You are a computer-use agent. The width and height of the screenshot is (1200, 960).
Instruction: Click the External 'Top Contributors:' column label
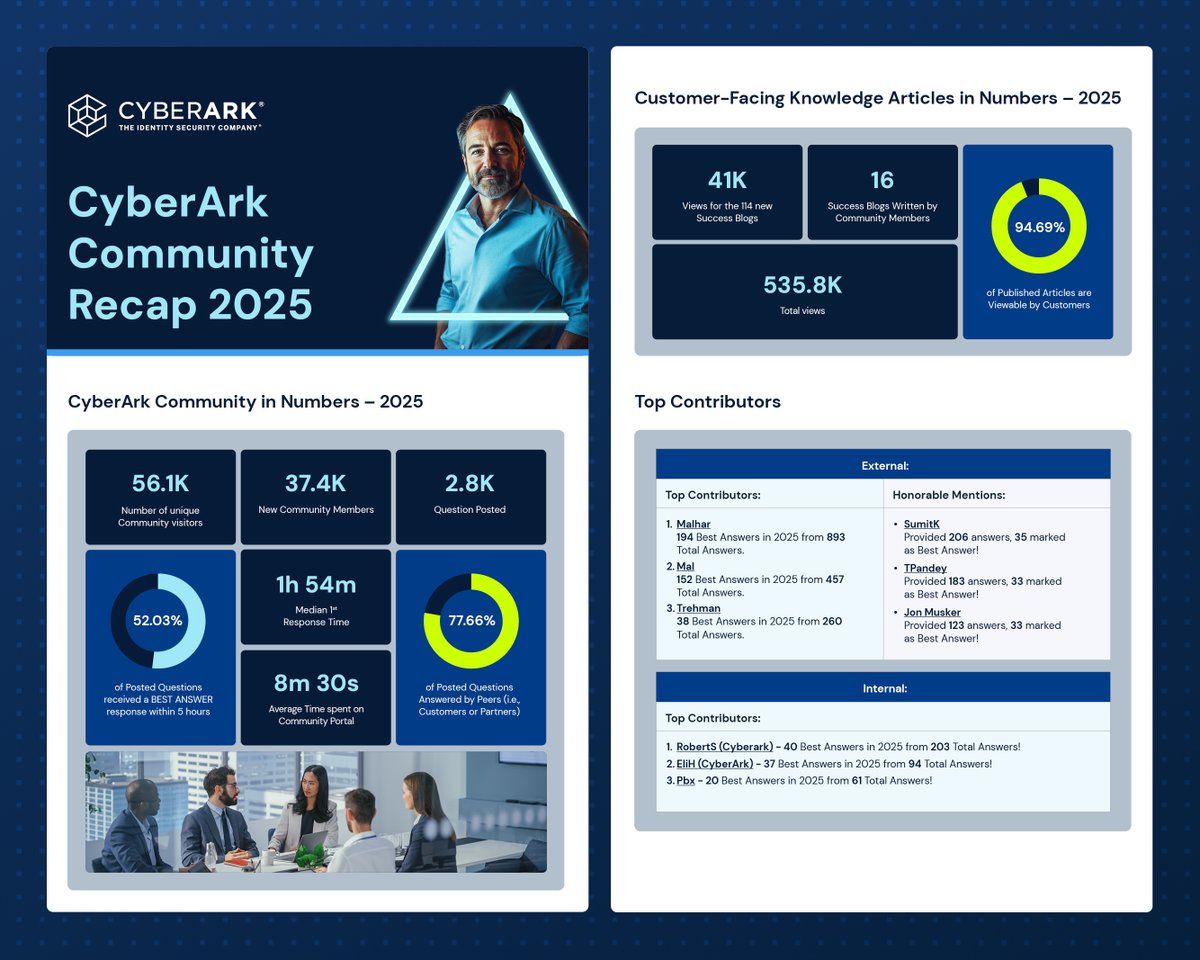pos(713,495)
